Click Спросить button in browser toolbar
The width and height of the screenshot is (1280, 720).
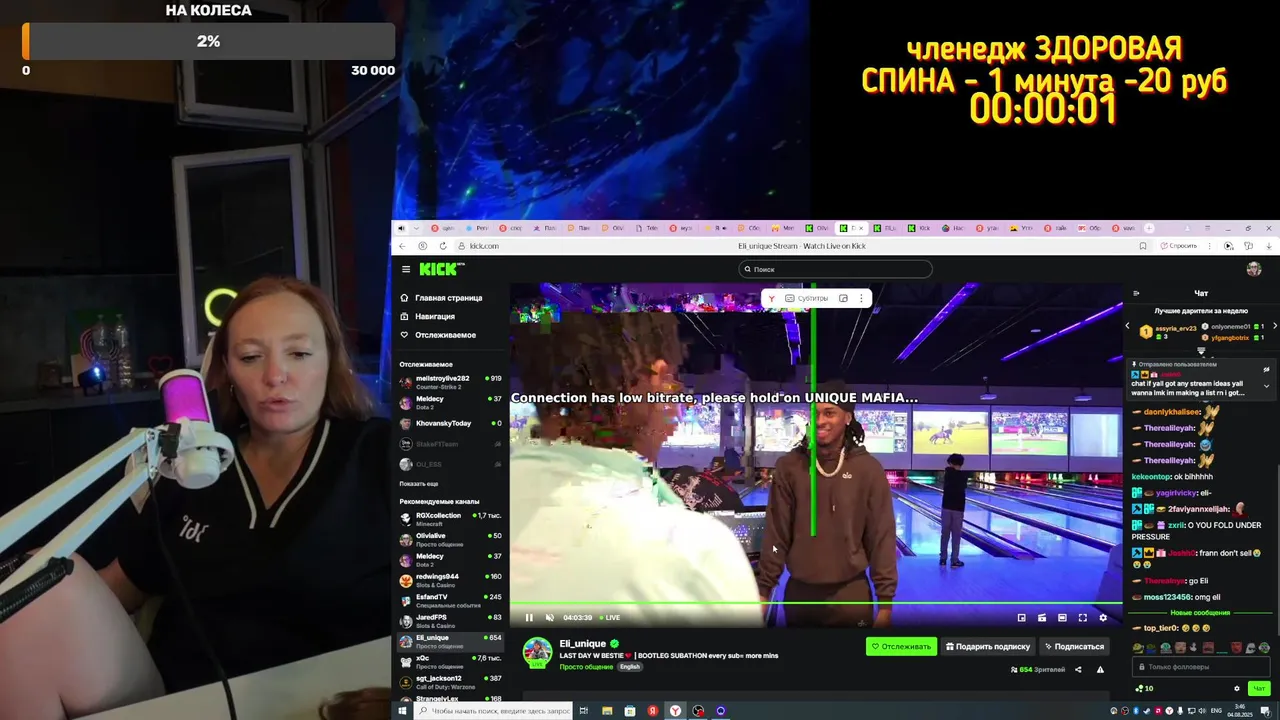(x=1179, y=246)
